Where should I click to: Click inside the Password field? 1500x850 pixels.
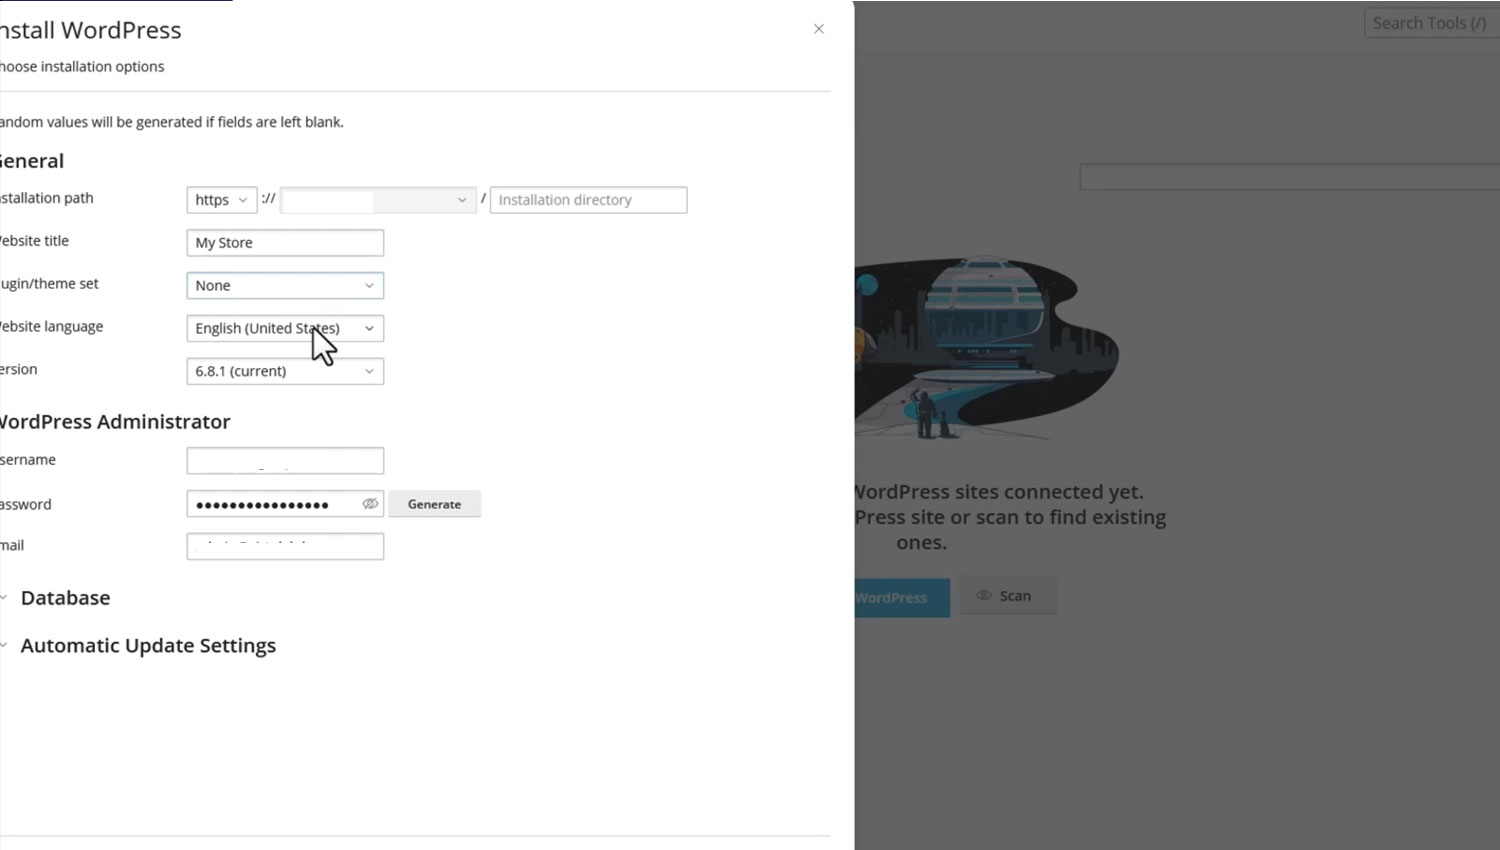click(270, 505)
